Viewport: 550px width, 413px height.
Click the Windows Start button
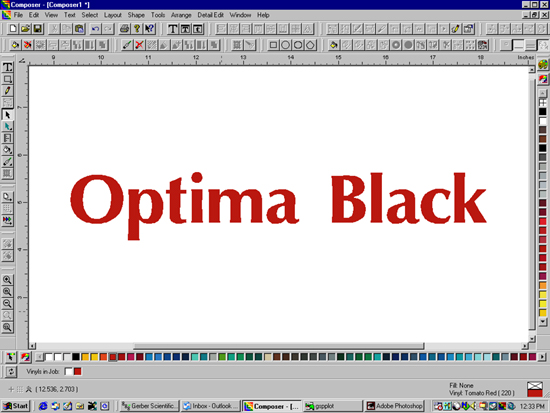pos(16,406)
